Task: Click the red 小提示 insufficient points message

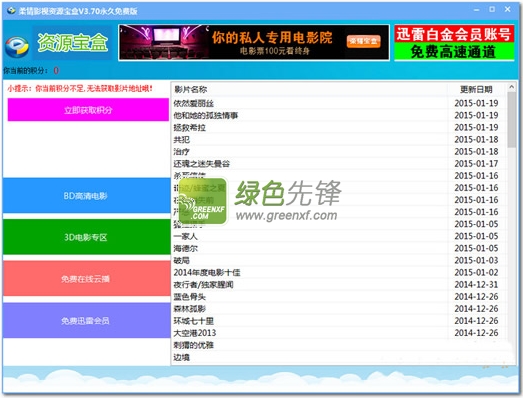Action: tap(80, 88)
